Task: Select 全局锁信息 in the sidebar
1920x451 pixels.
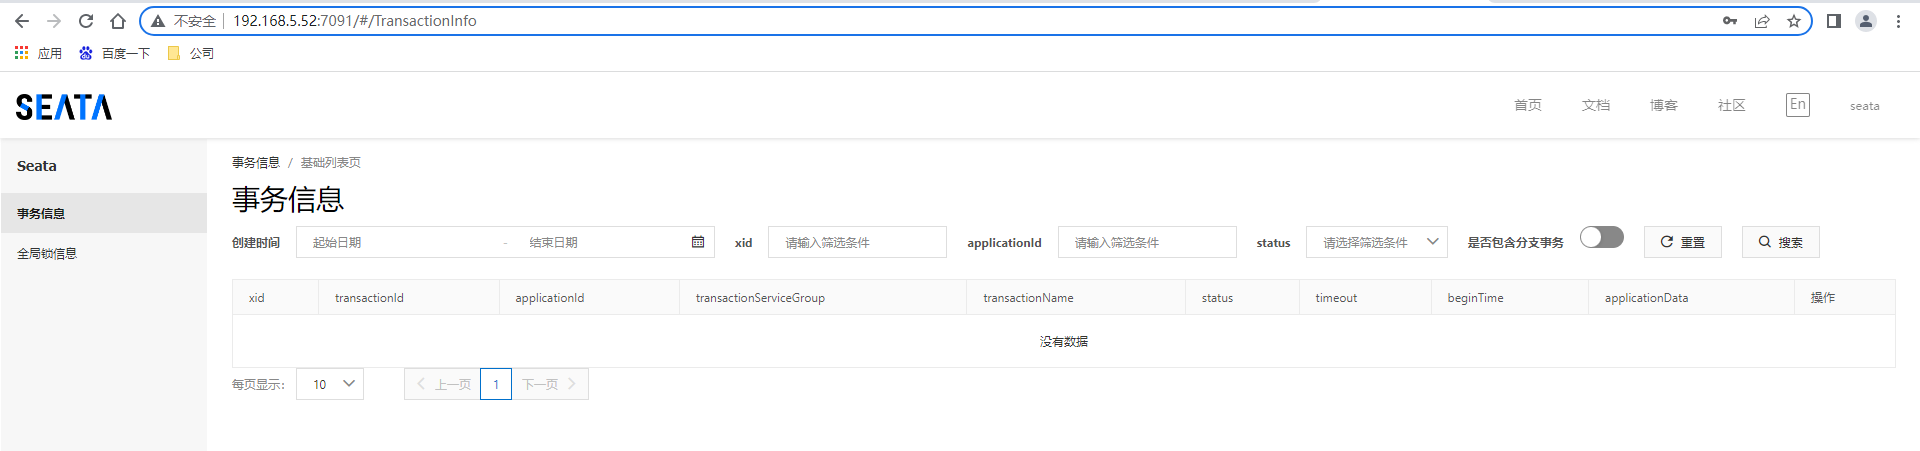Action: pos(104,253)
